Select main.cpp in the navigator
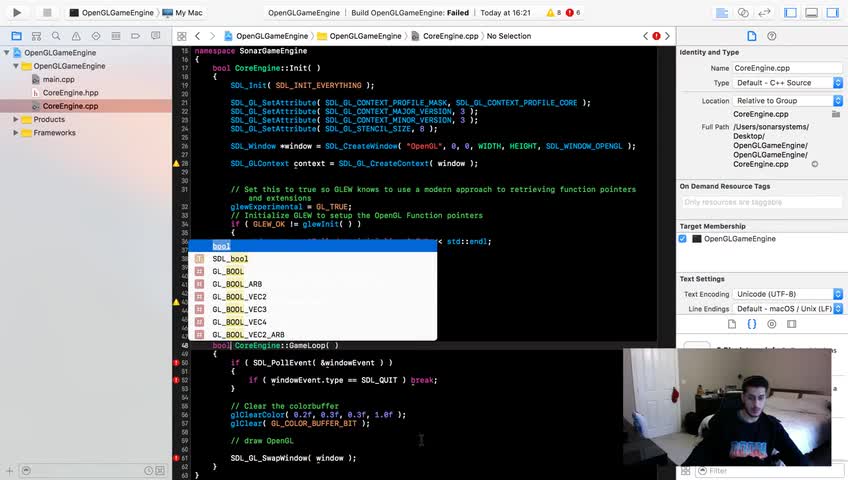Image resolution: width=848 pixels, height=480 pixels. [x=58, y=79]
